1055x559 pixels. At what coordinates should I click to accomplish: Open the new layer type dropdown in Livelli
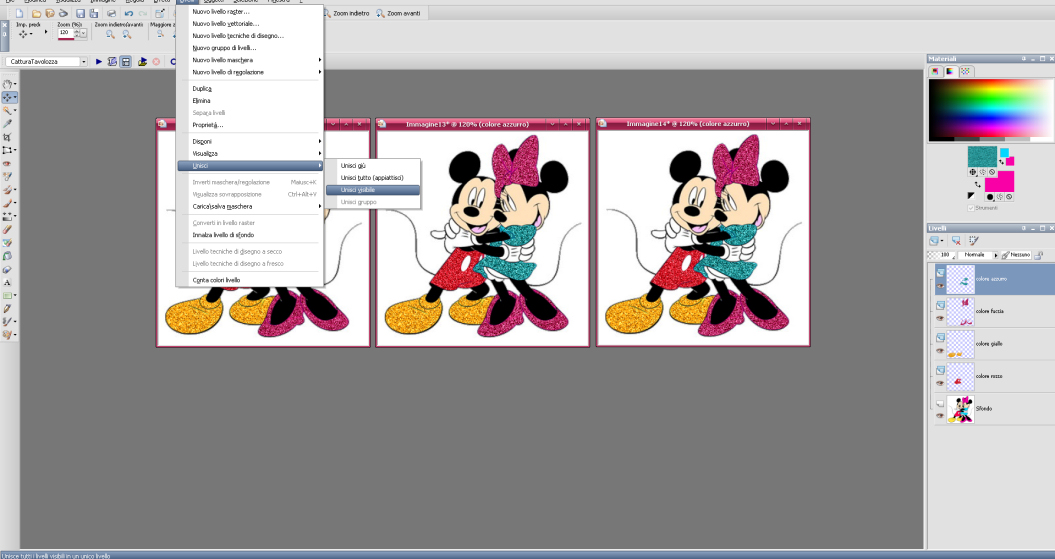[x=943, y=240]
